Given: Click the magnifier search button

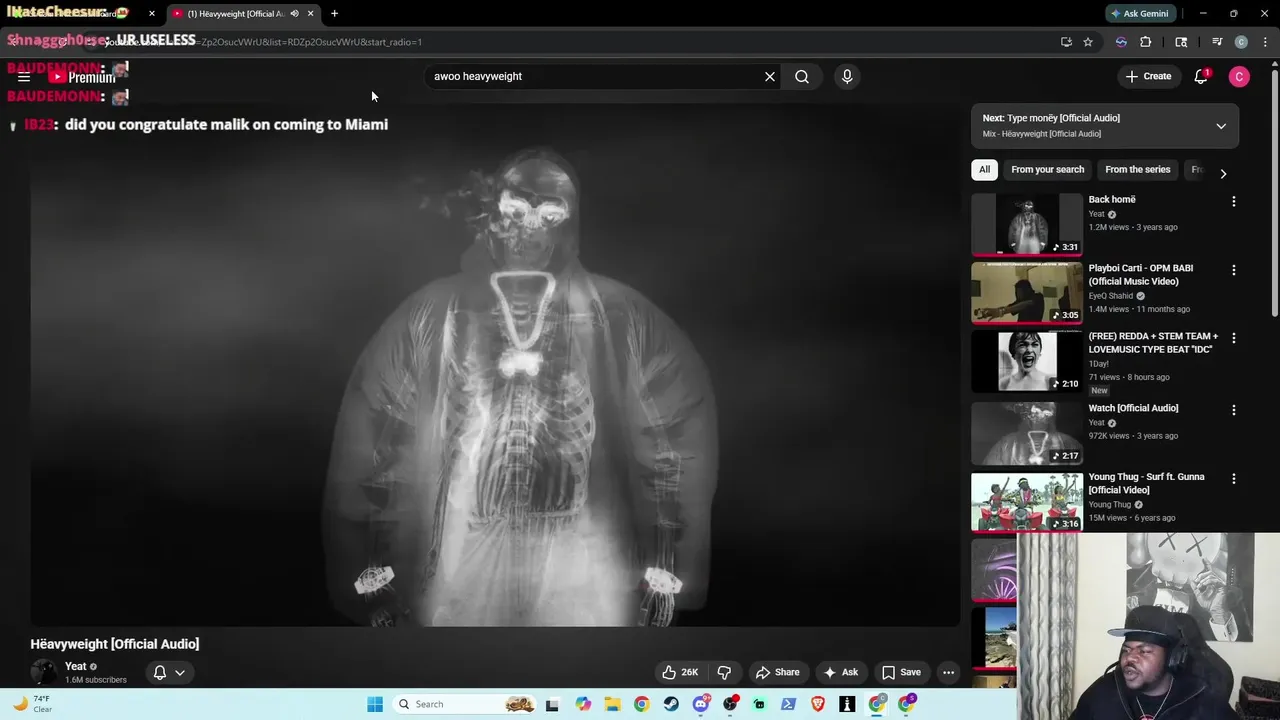Looking at the screenshot, I should (x=802, y=77).
